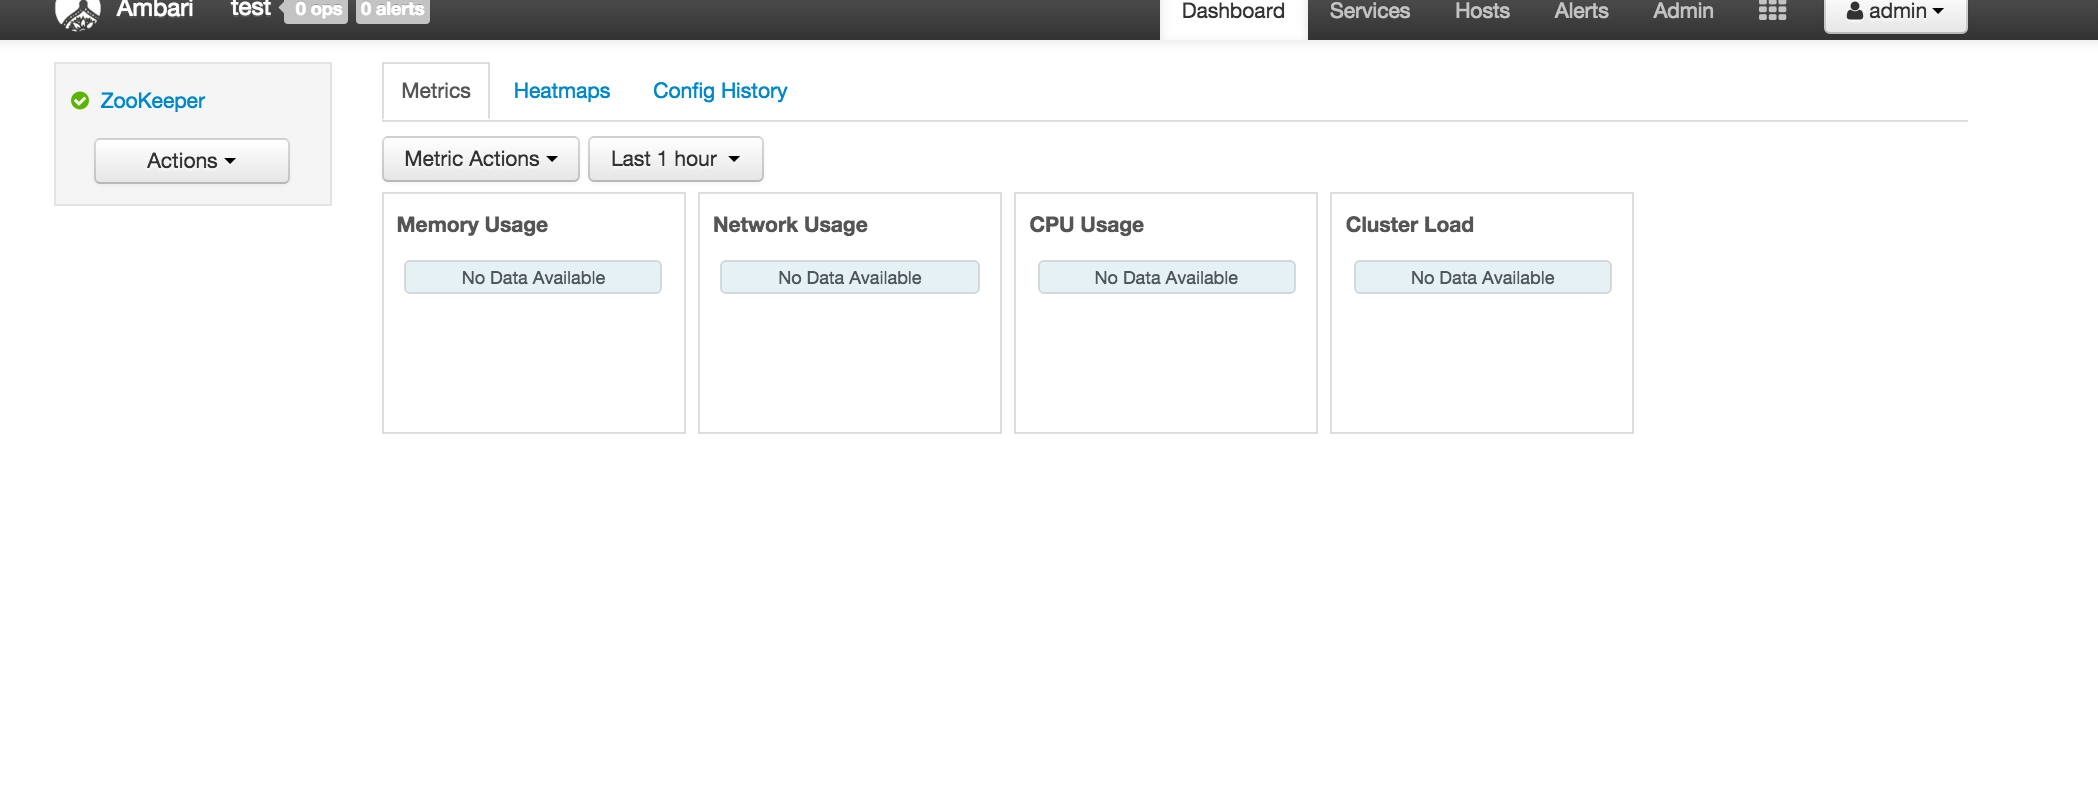The width and height of the screenshot is (2098, 804).
Task: Switch to the Heatmaps tab
Action: coord(562,91)
